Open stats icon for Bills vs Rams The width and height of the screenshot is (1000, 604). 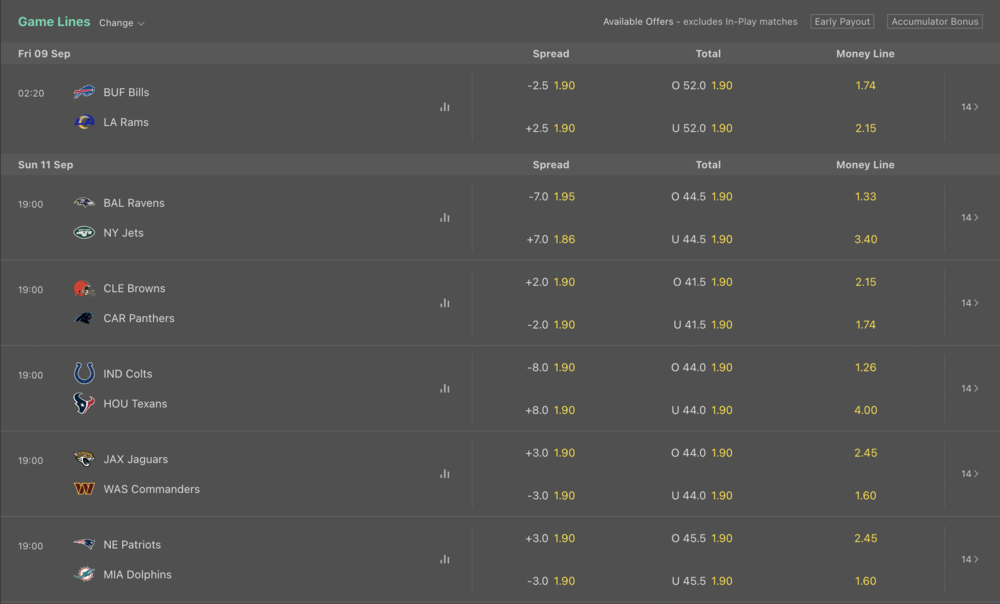[x=444, y=107]
